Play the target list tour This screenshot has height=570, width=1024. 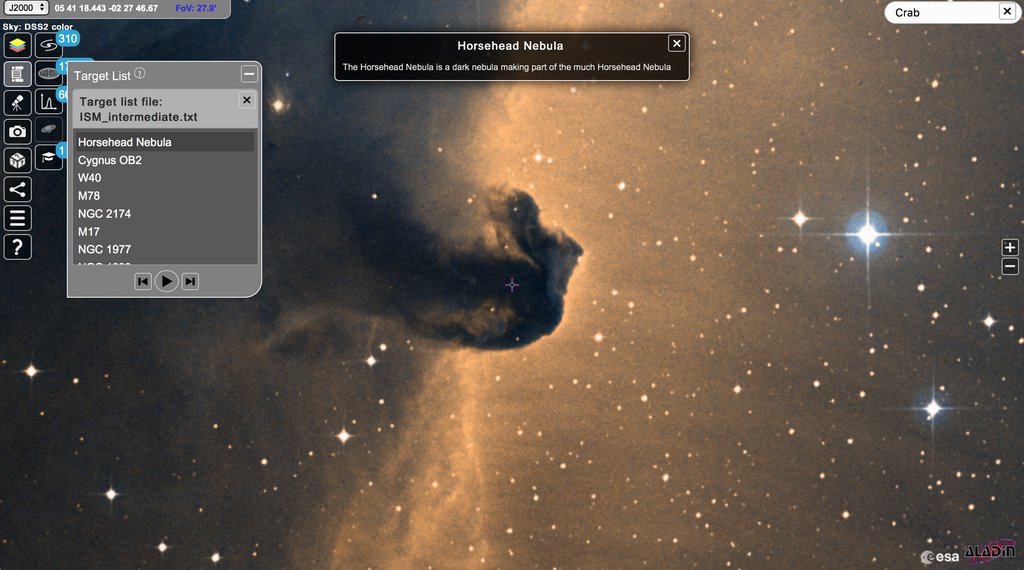167,281
